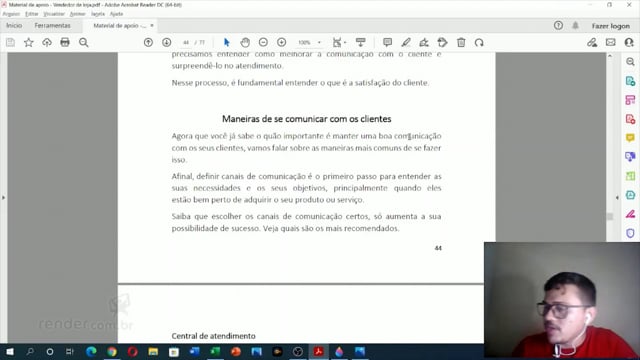
Task: Click the vertical scrollbar thumb
Action: point(610,216)
